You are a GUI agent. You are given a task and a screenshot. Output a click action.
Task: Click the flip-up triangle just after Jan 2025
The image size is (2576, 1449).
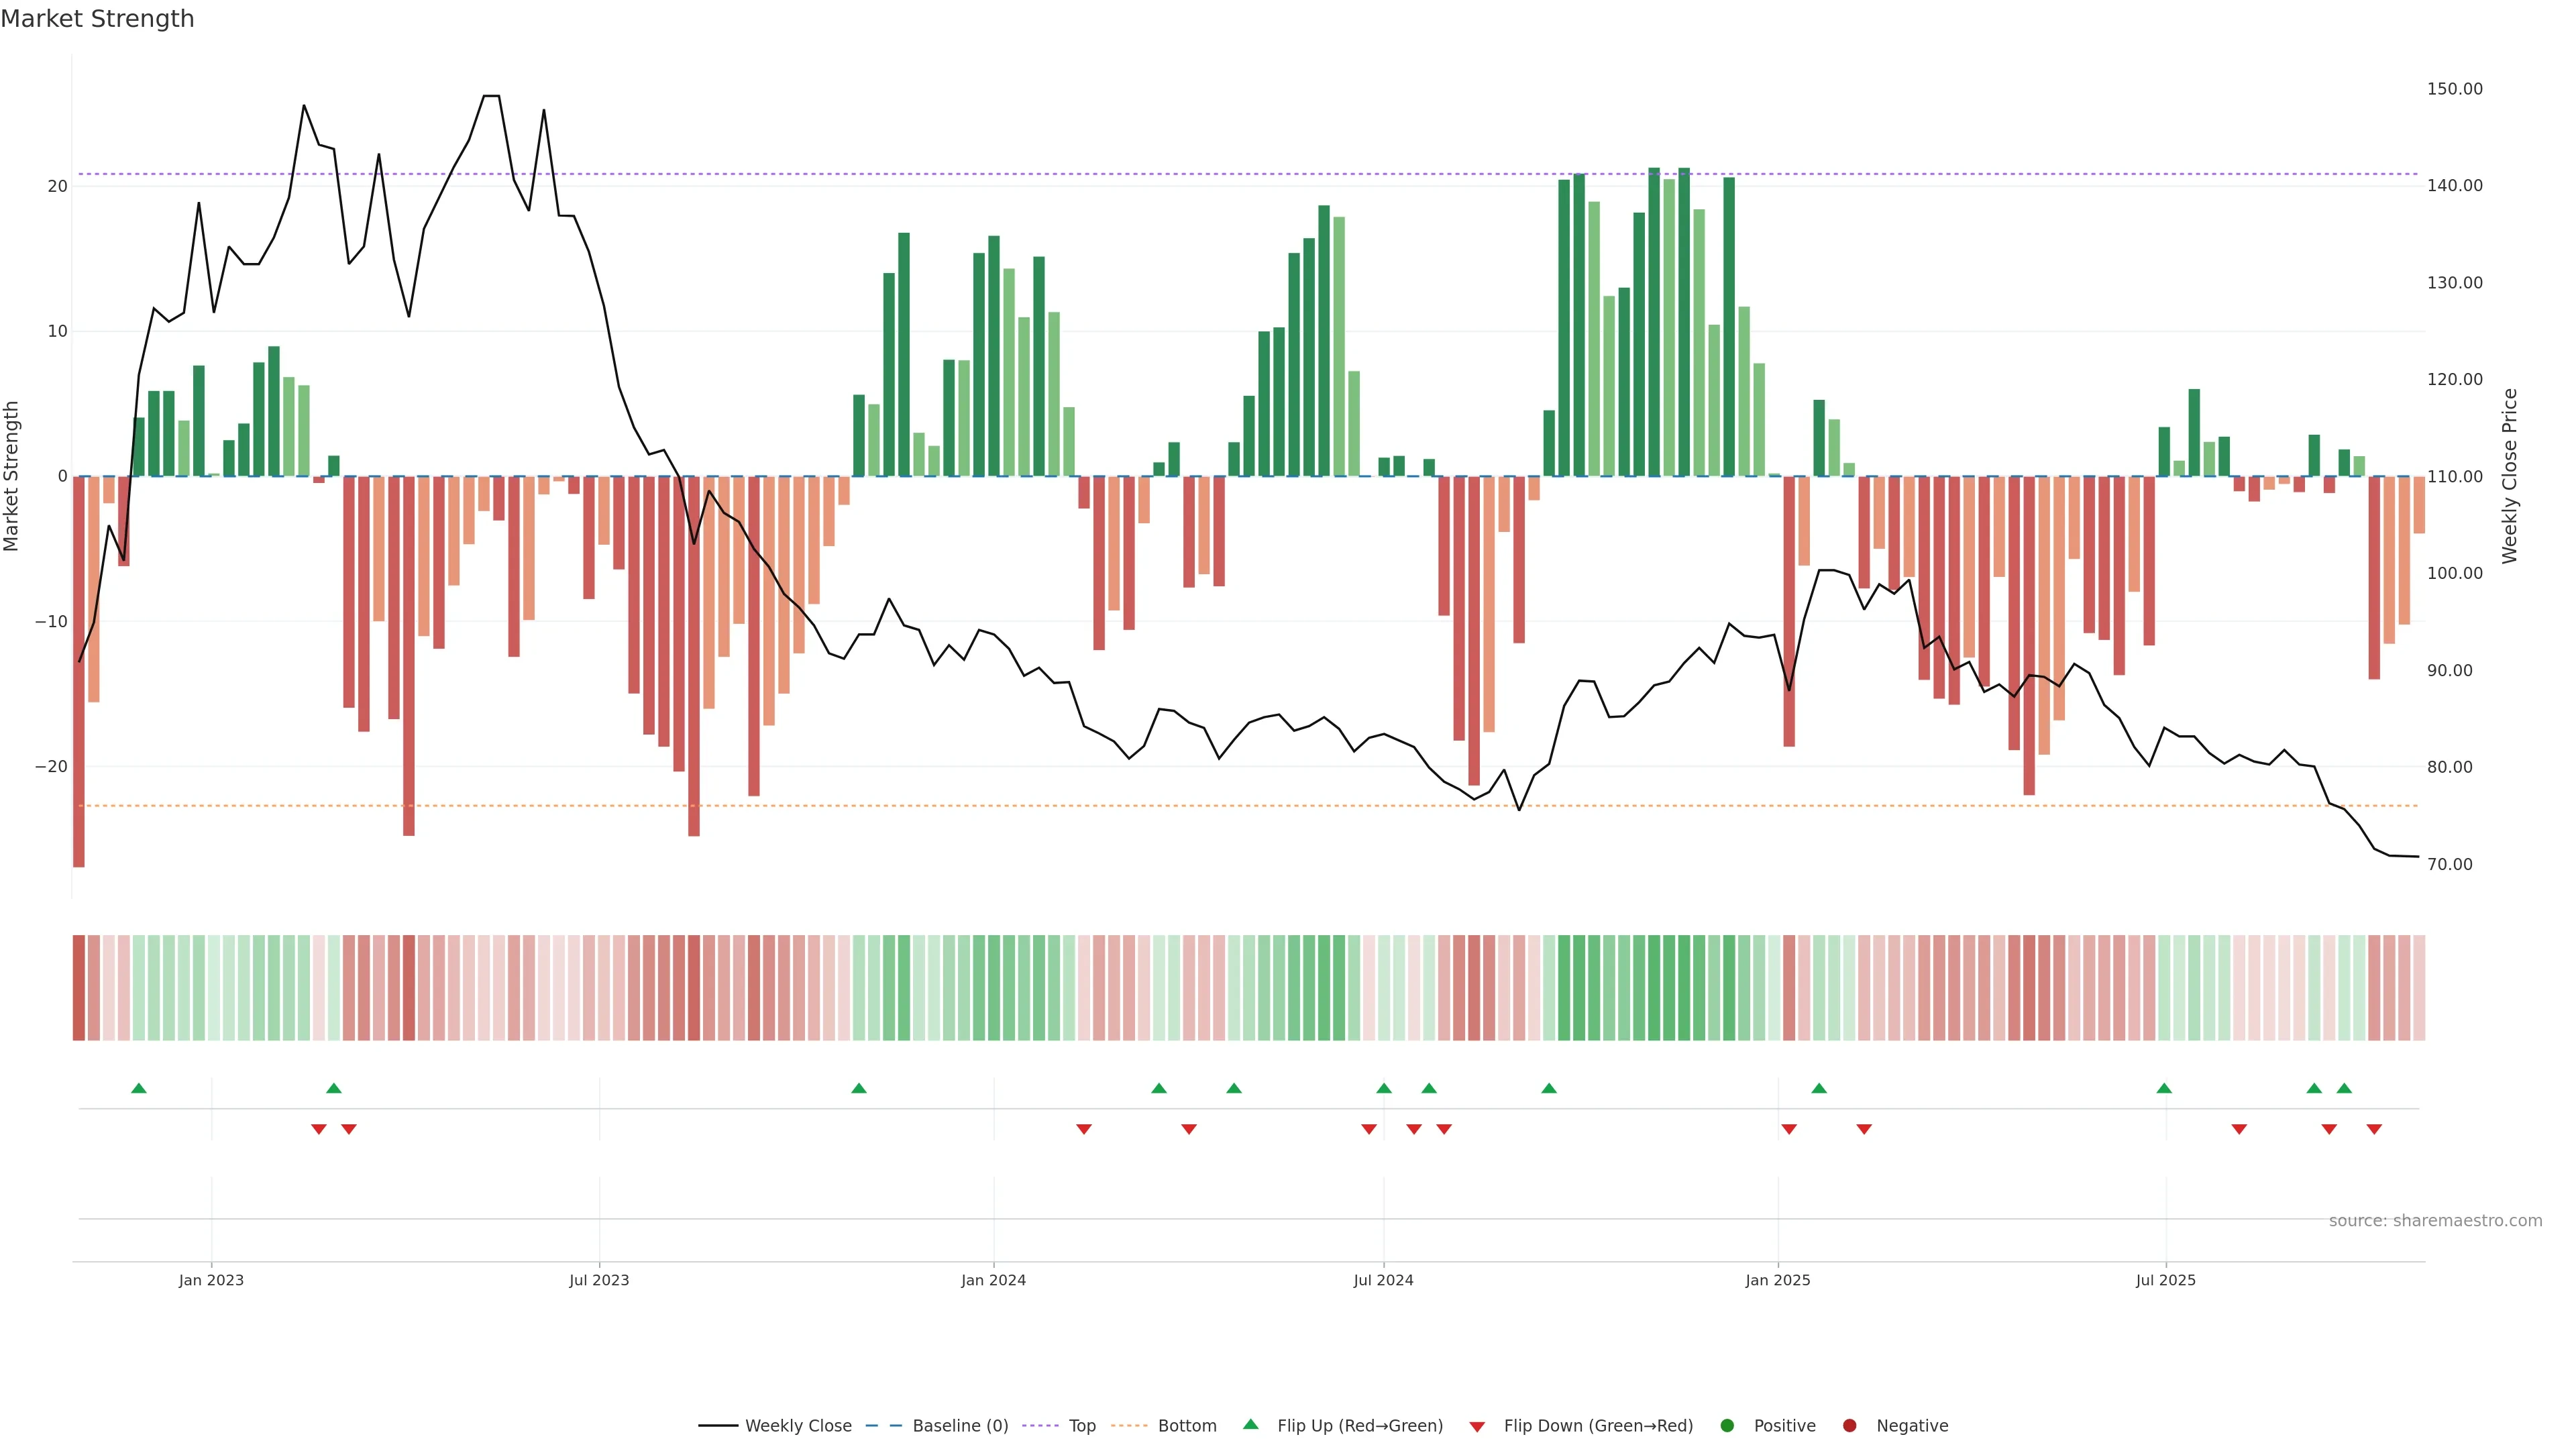[x=1819, y=1088]
